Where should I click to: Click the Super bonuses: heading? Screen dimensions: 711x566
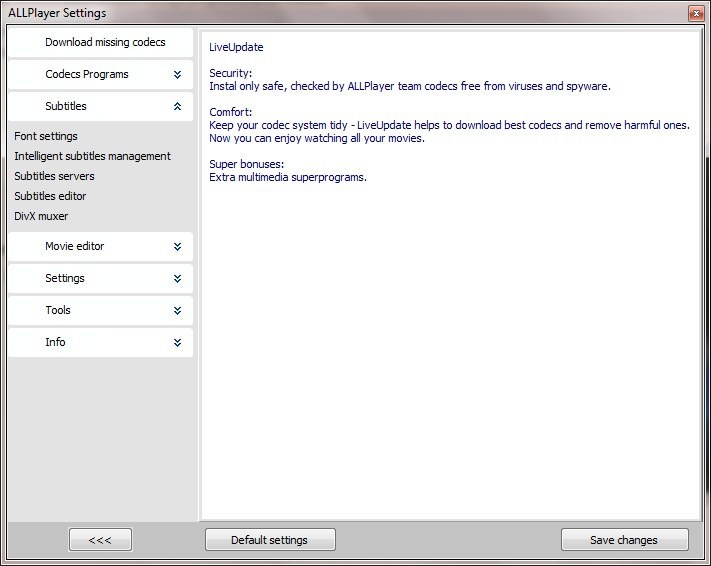247,164
